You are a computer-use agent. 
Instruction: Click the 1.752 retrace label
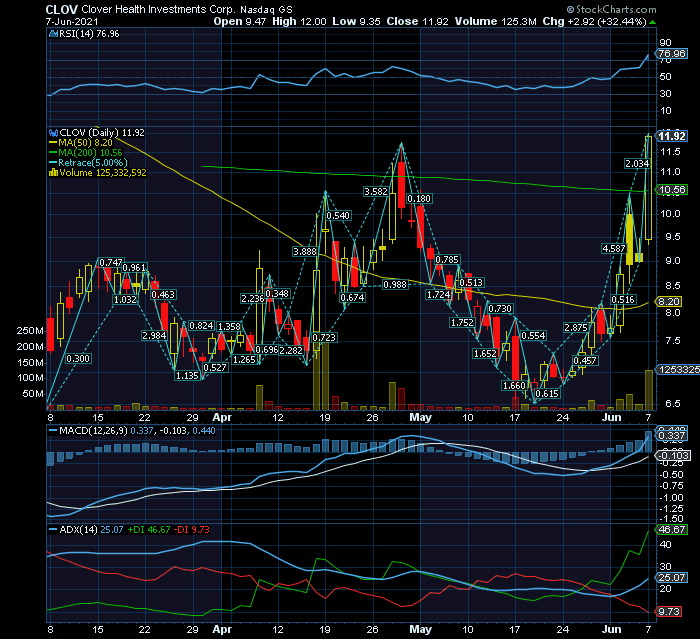[x=462, y=323]
